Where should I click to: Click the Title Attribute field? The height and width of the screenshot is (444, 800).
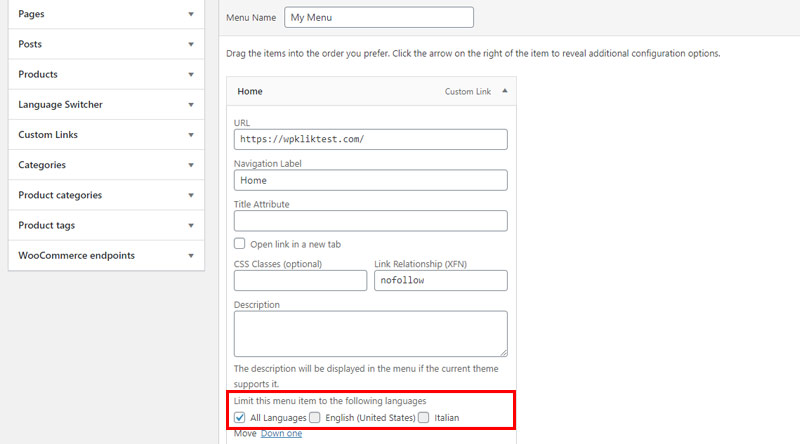tap(370, 221)
